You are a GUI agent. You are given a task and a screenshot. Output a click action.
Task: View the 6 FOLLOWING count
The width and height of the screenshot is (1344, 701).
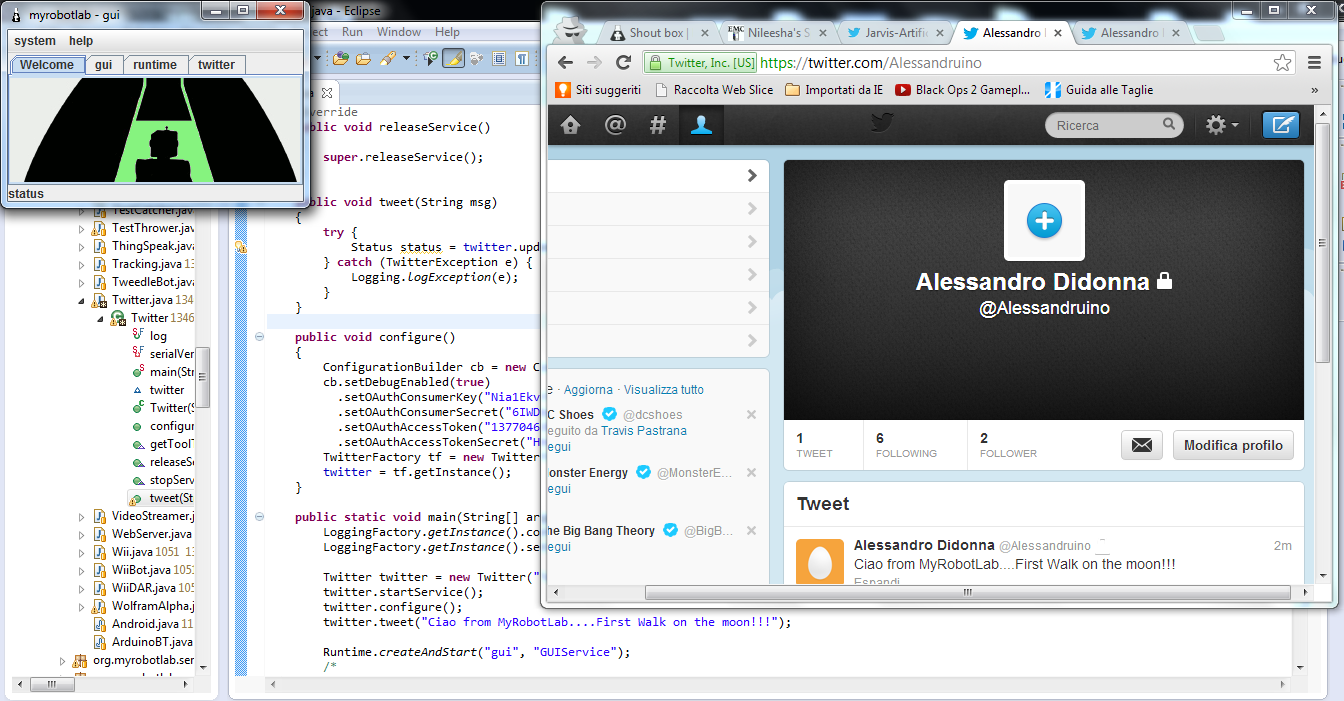906,445
